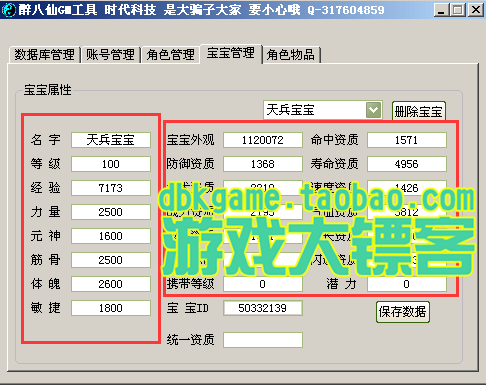486x385 pixels.
Task: Click the 宝宝管理 tab
Action: (231, 53)
